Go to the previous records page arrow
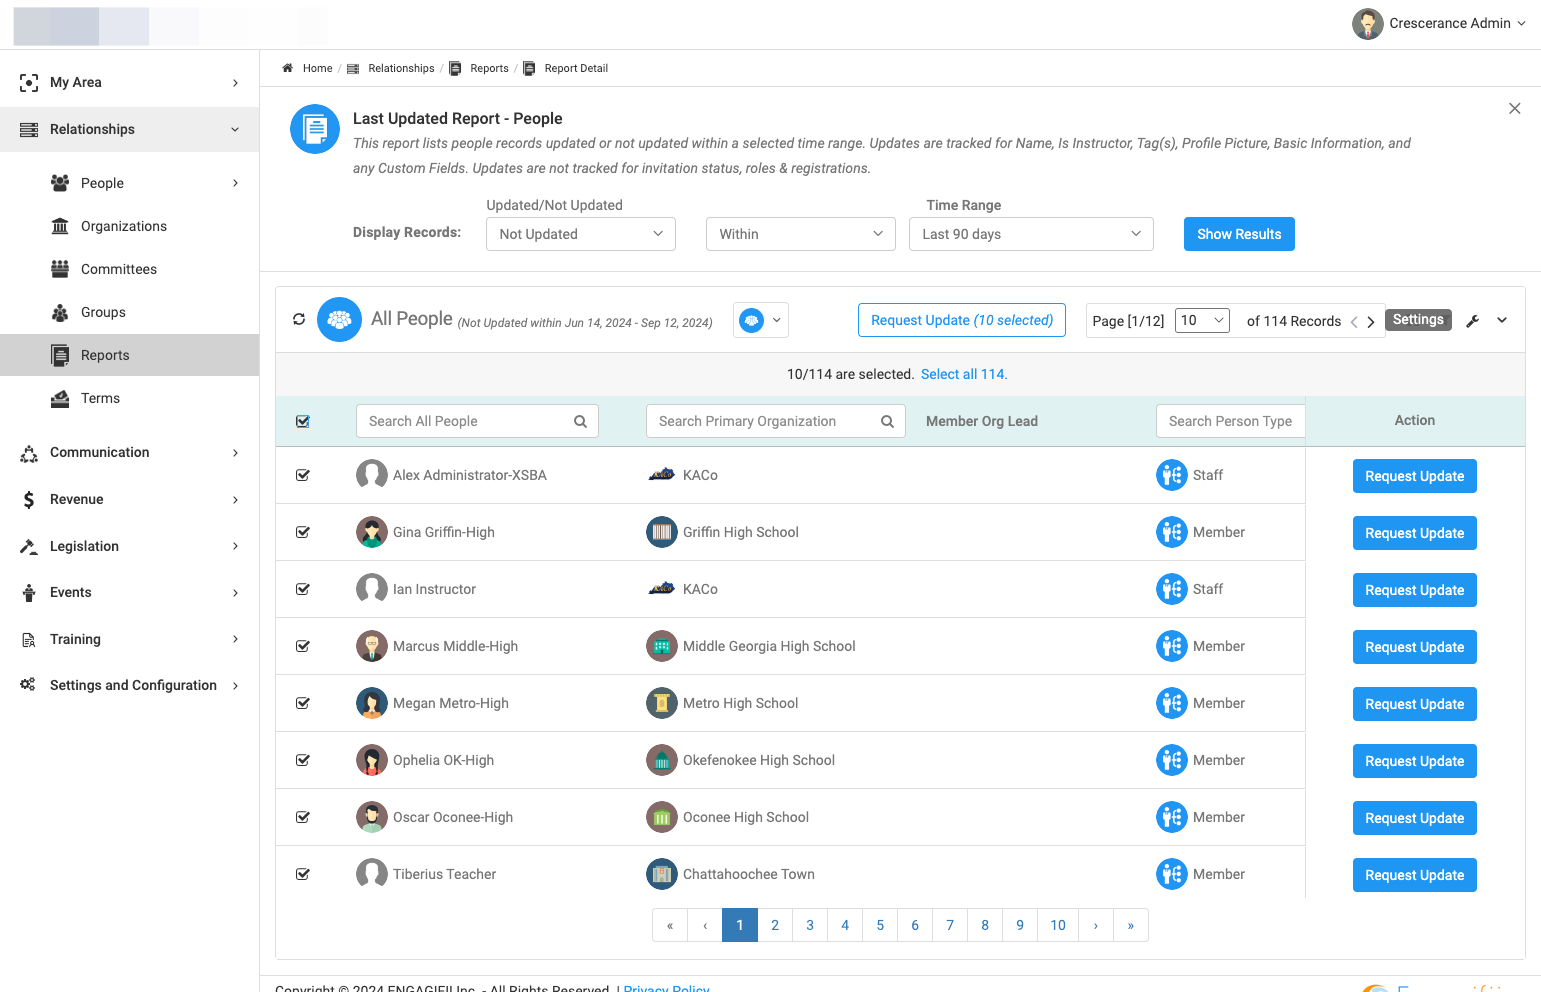Screen dimensions: 1541x992 point(1354,322)
